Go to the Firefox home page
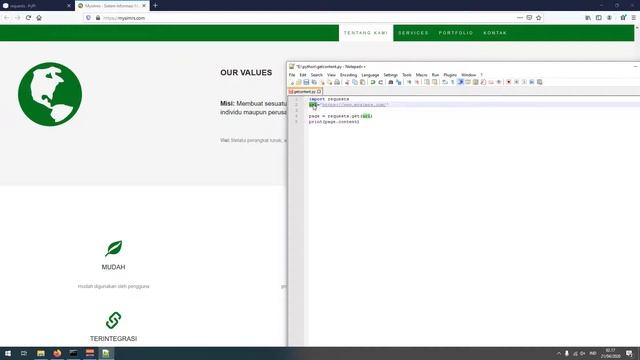The image size is (640, 360). tap(39, 18)
